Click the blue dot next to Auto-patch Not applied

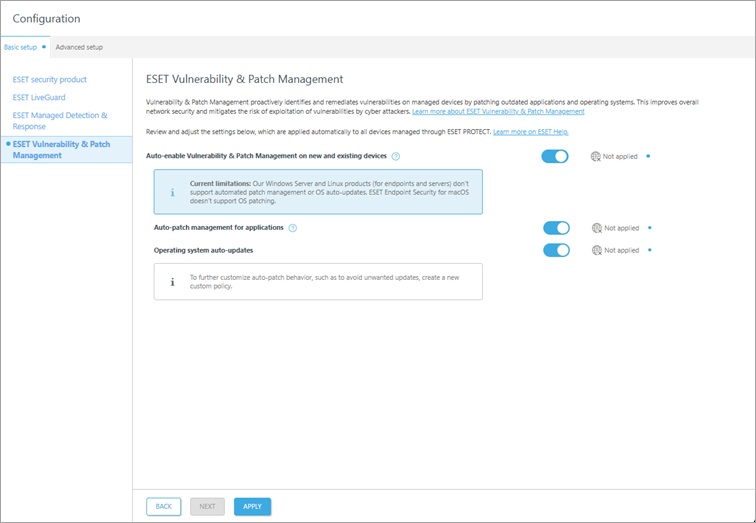[x=650, y=228]
